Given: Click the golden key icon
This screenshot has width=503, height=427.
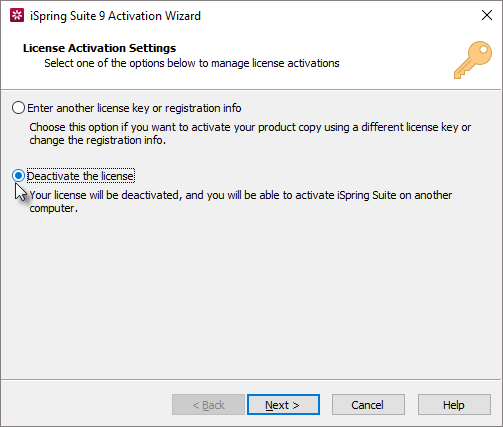Looking at the screenshot, I should [x=473, y=60].
